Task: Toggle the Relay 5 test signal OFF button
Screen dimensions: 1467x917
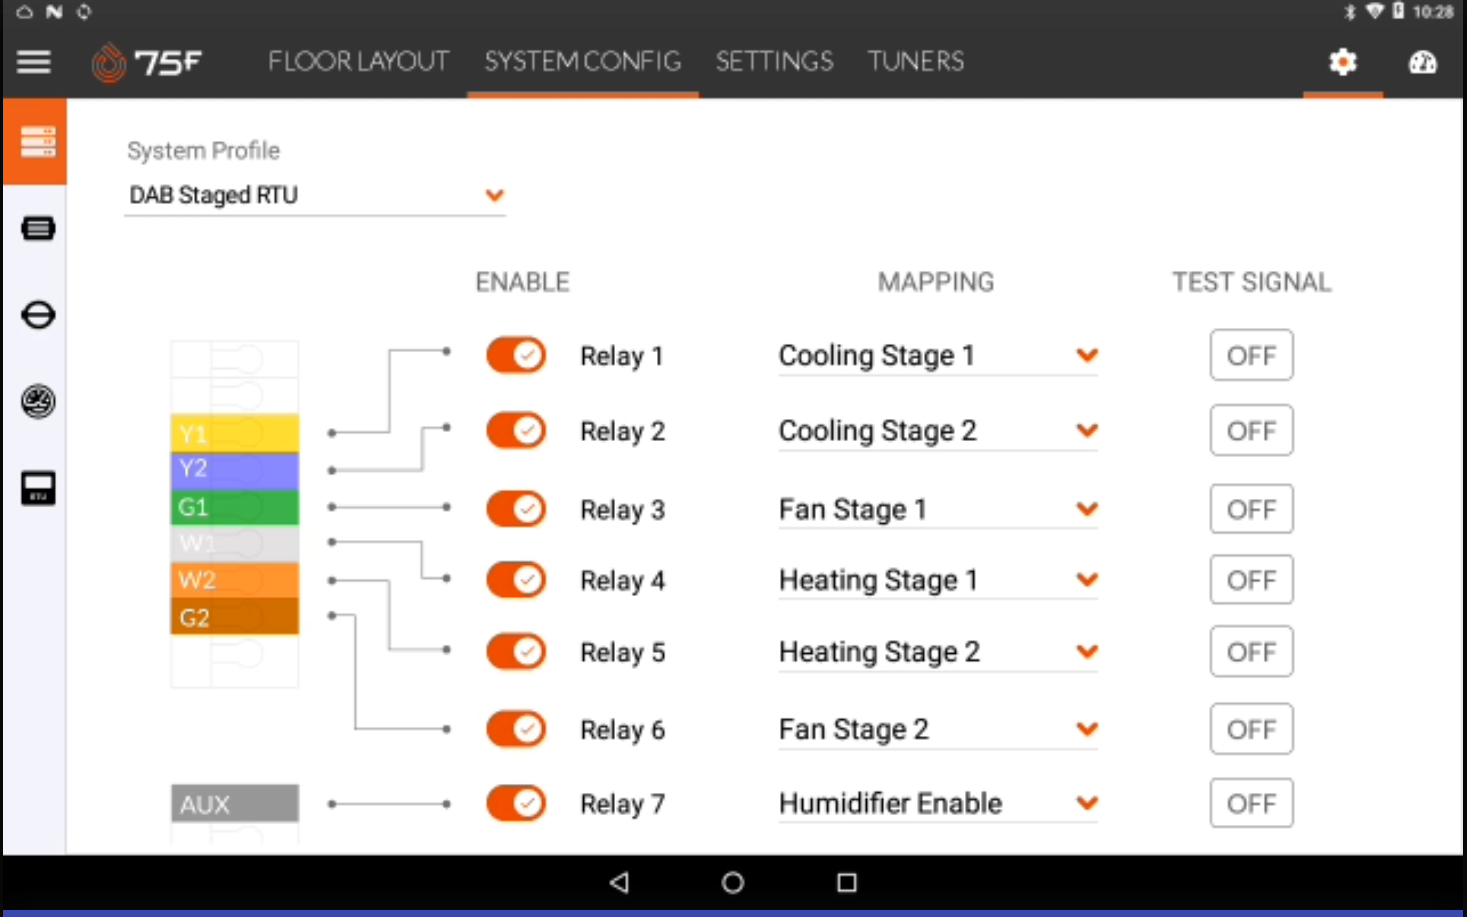Action: coord(1251,652)
